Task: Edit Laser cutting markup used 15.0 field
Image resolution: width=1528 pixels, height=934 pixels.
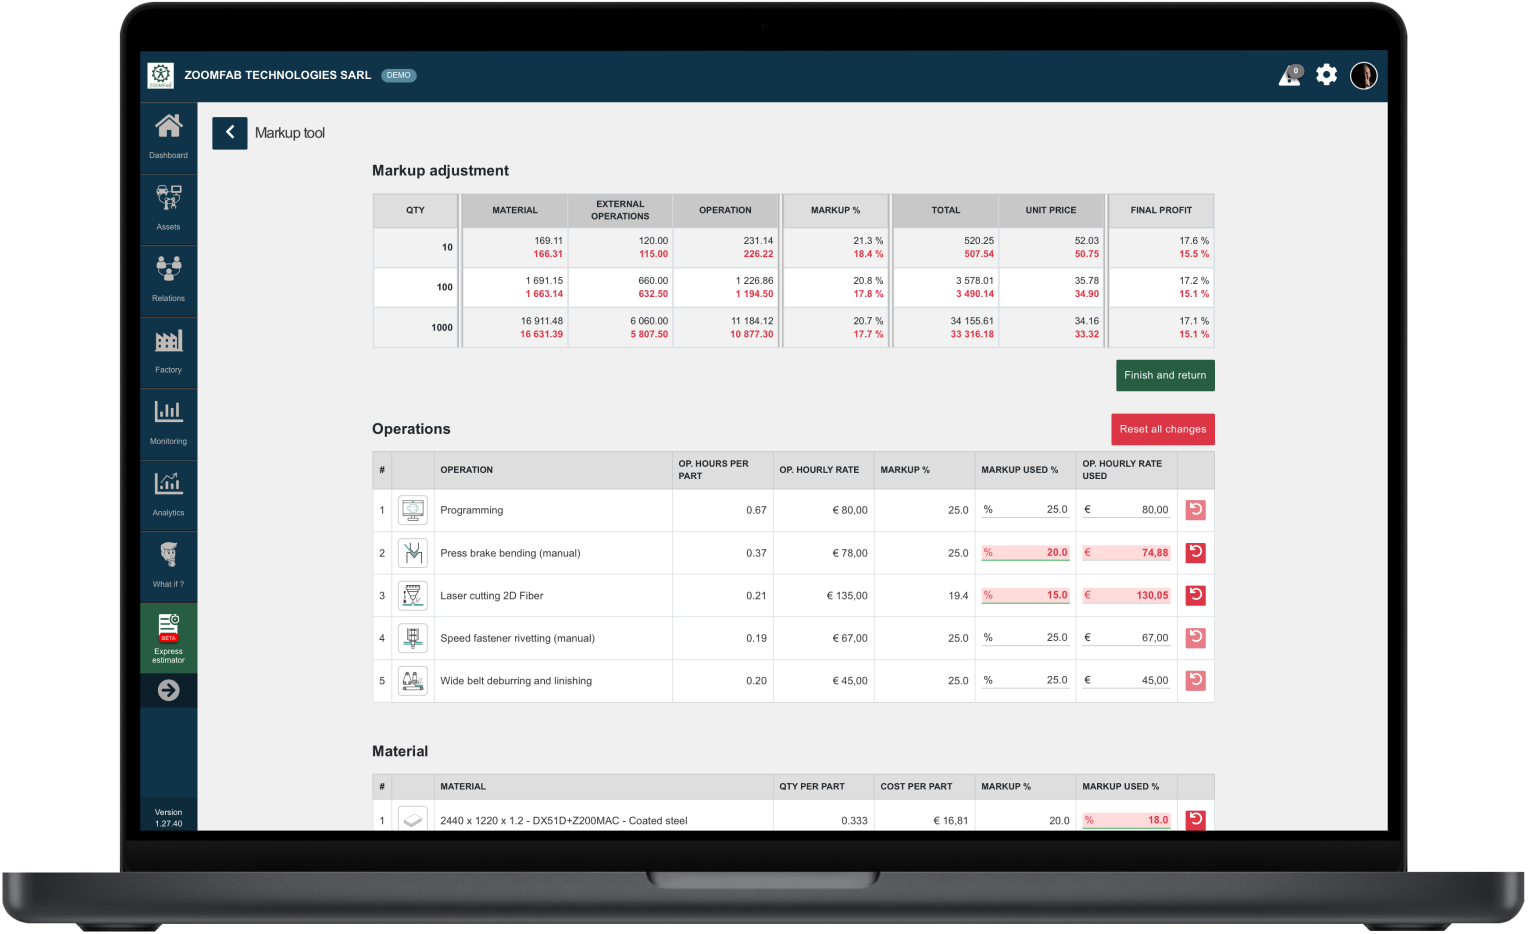Action: coord(1025,595)
